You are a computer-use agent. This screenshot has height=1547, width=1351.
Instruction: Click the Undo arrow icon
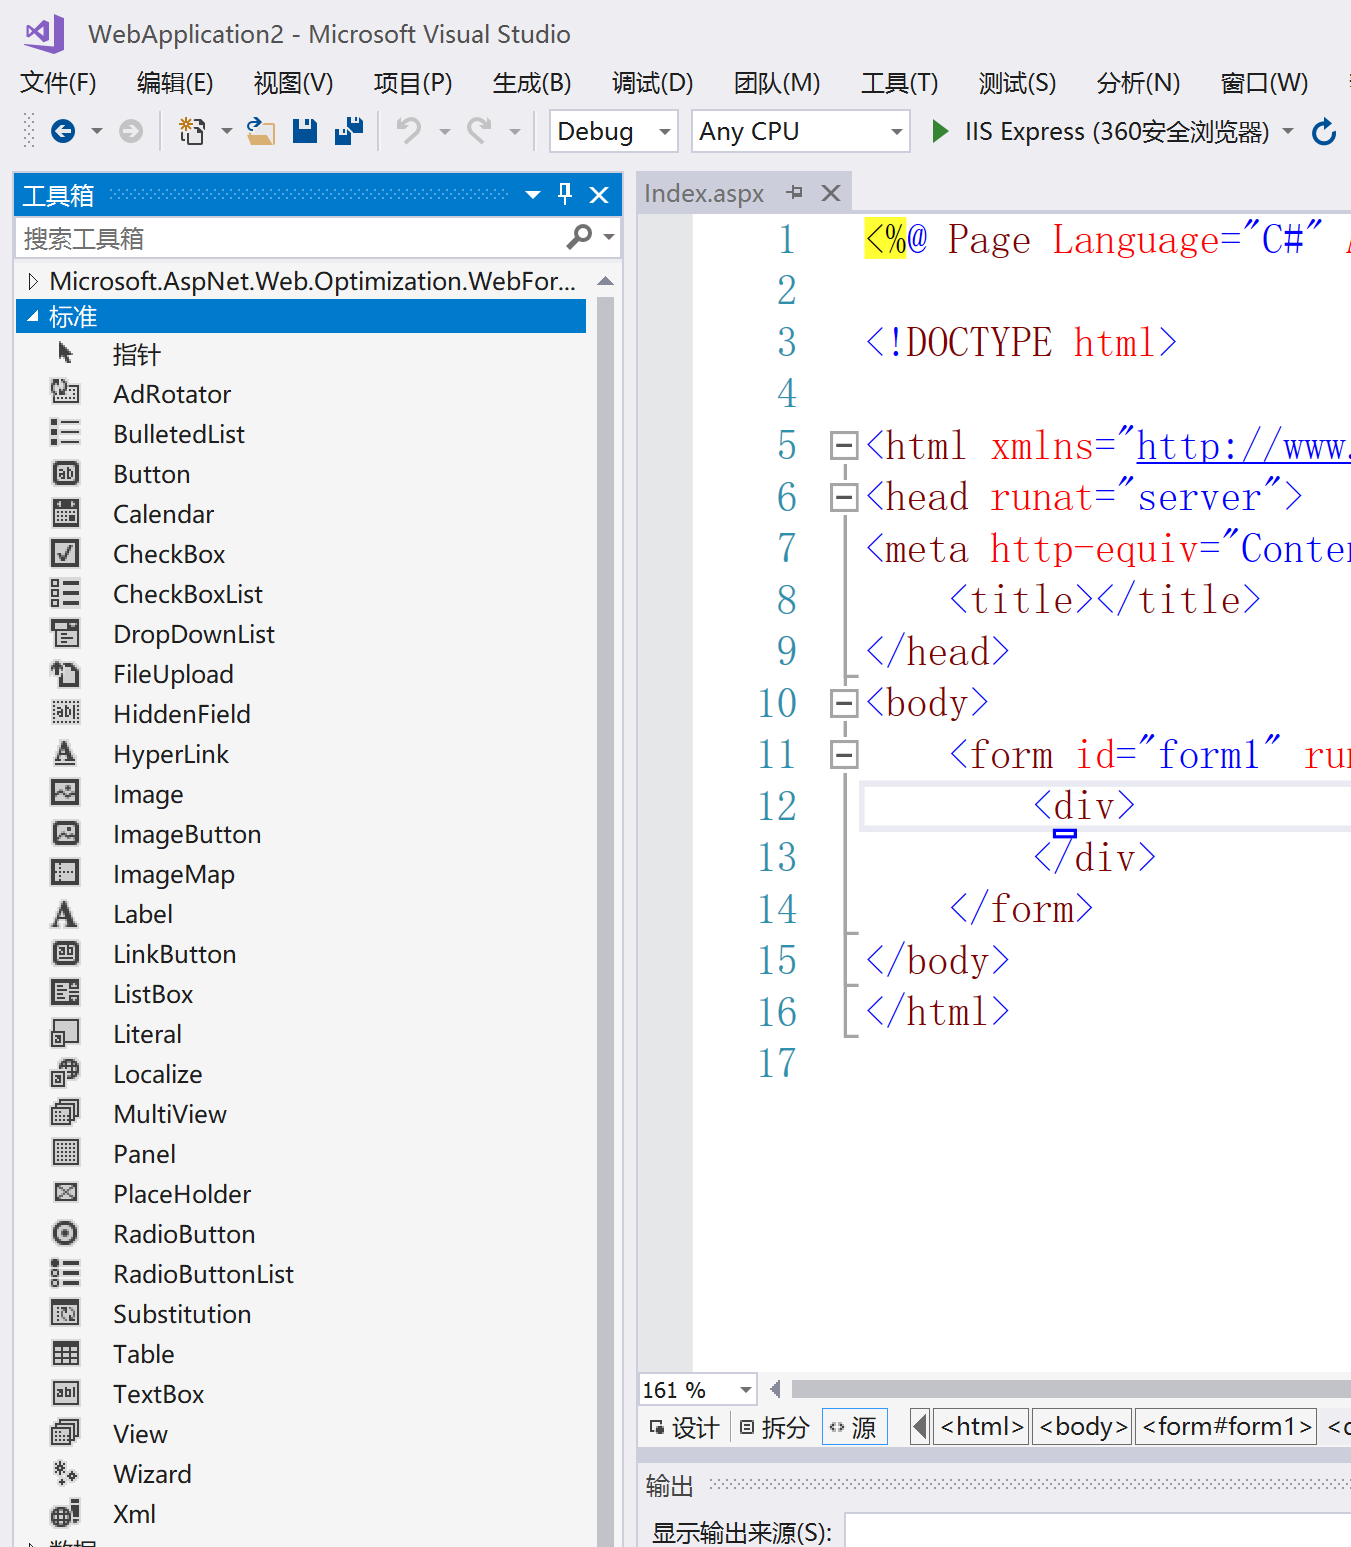click(x=408, y=131)
